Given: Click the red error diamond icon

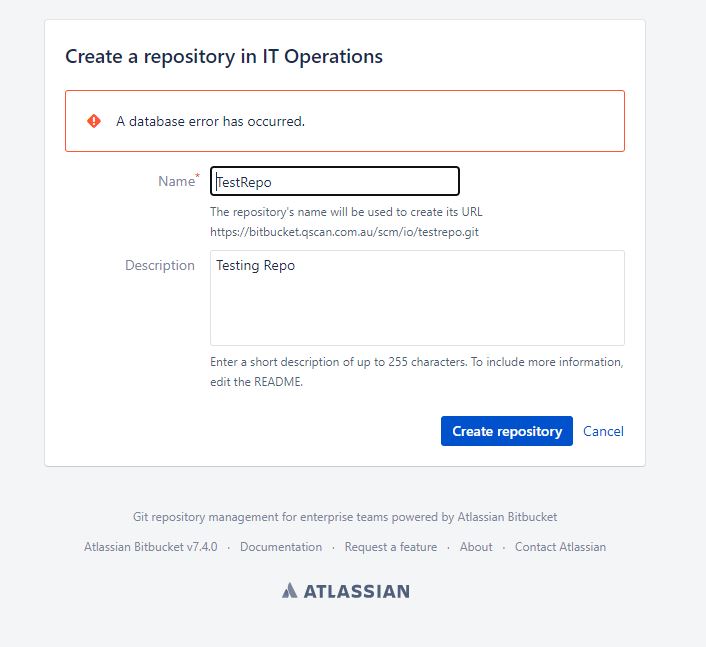Looking at the screenshot, I should (94, 121).
